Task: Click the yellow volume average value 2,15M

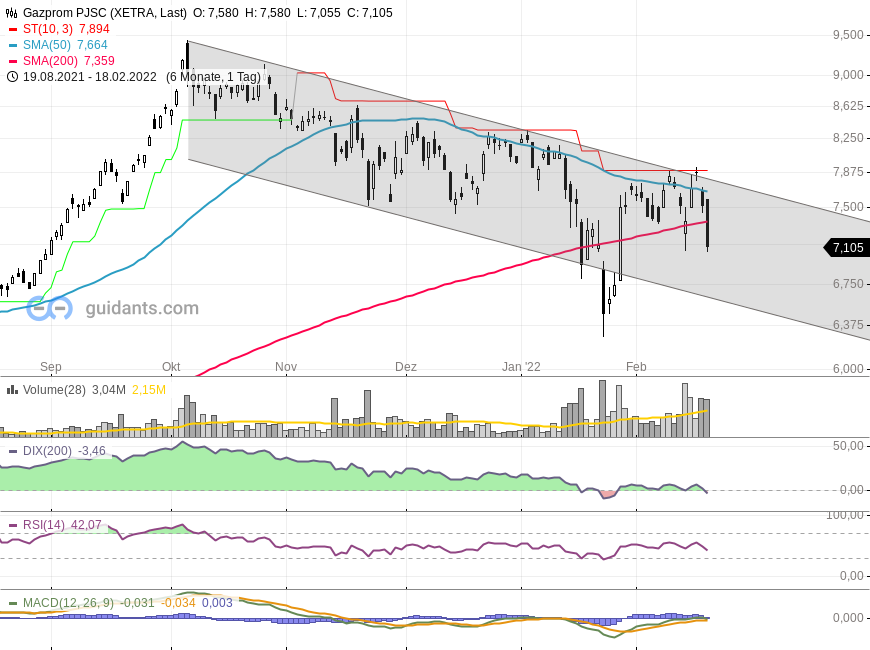Action: [x=149, y=390]
